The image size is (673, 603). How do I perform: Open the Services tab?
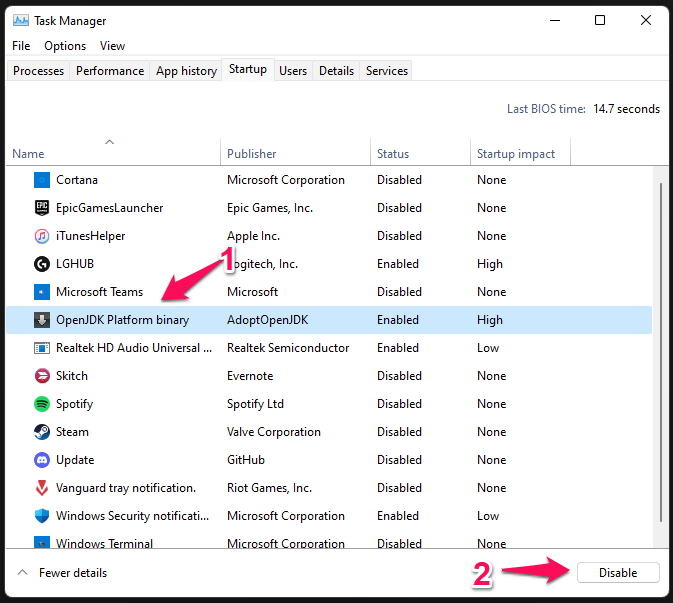click(387, 71)
